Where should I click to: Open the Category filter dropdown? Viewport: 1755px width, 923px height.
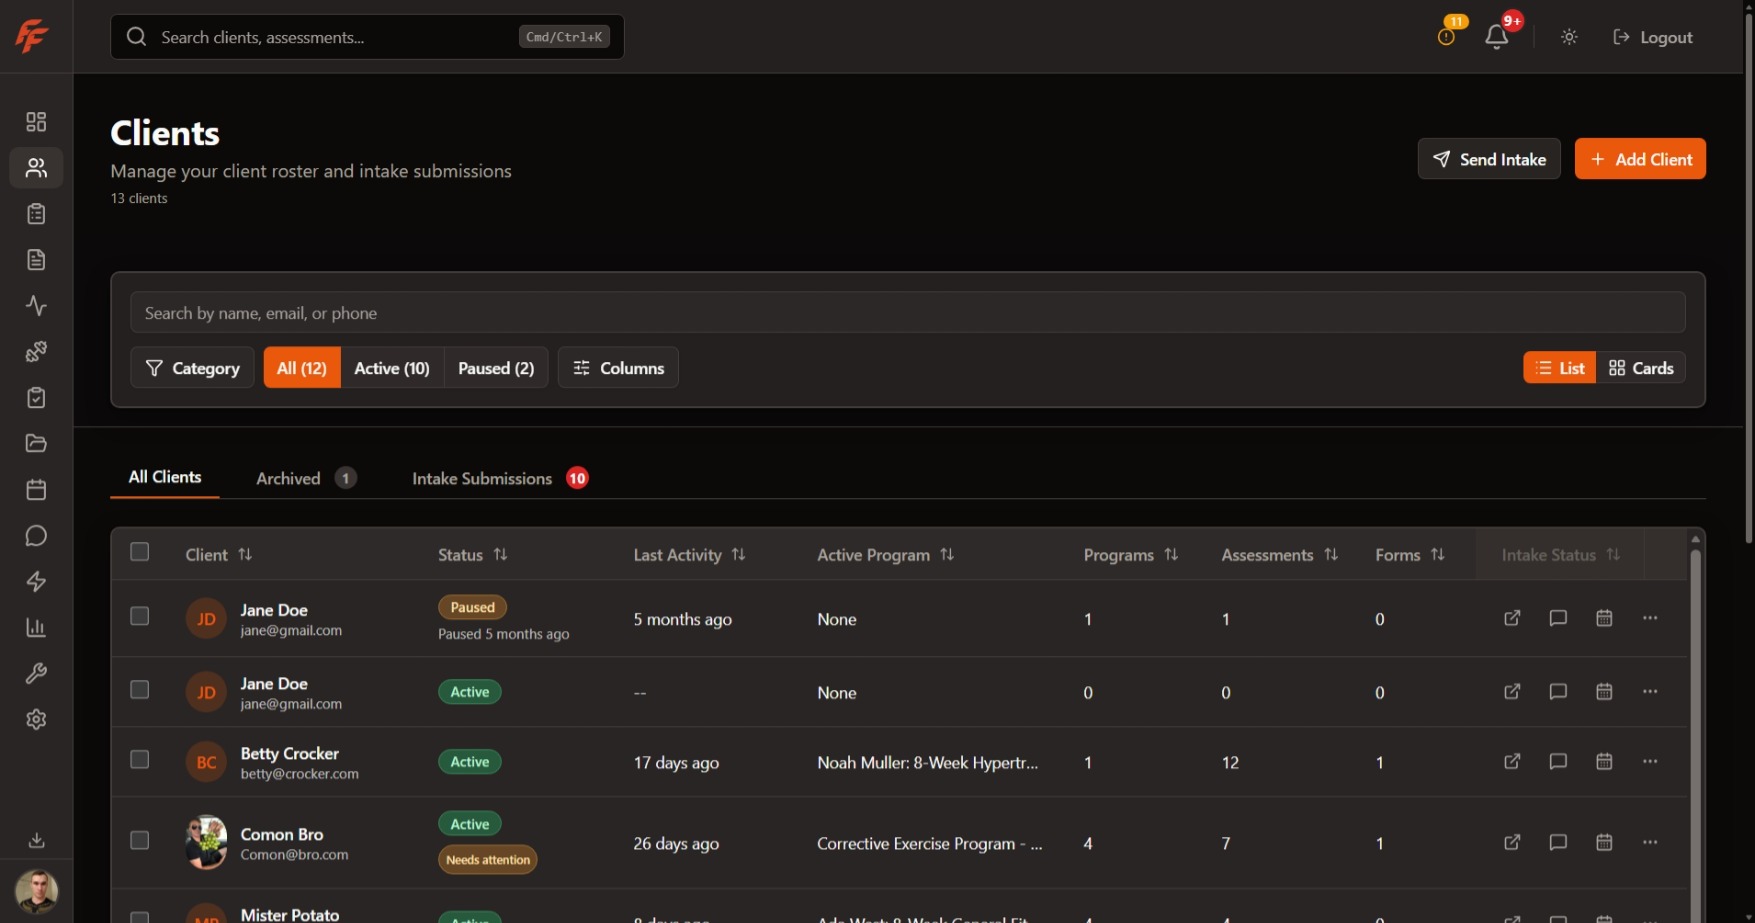pos(192,367)
